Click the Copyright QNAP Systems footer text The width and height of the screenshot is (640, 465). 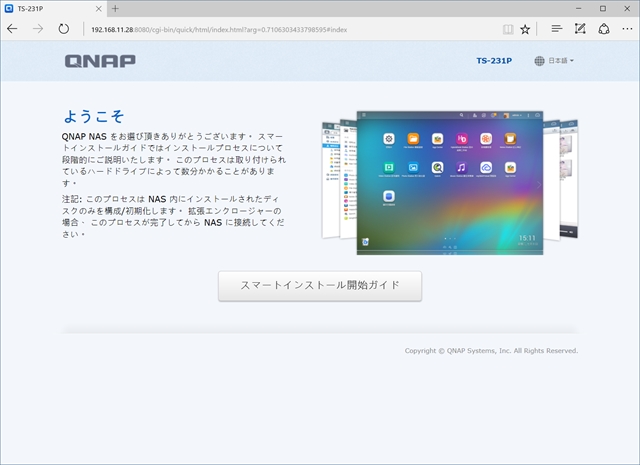[491, 351]
